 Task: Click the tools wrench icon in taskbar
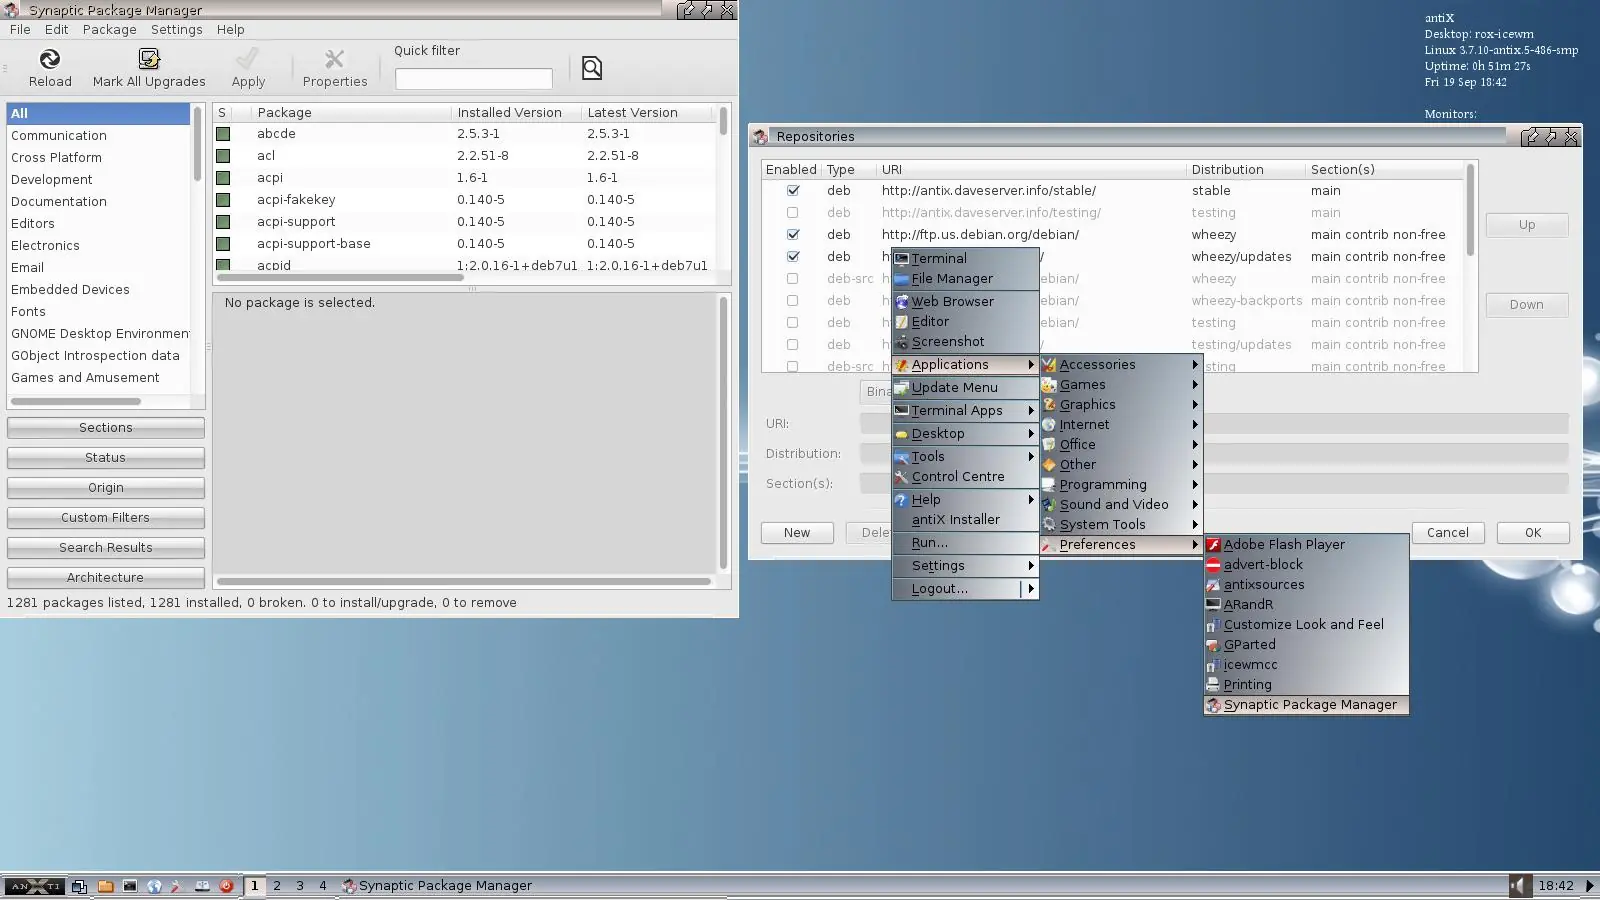pyautogui.click(x=177, y=886)
